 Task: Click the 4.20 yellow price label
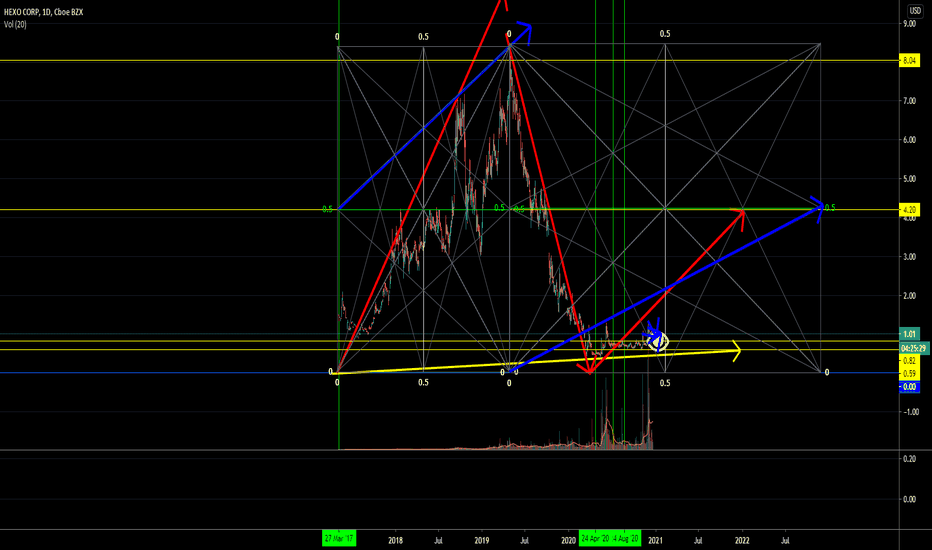pyautogui.click(x=909, y=209)
